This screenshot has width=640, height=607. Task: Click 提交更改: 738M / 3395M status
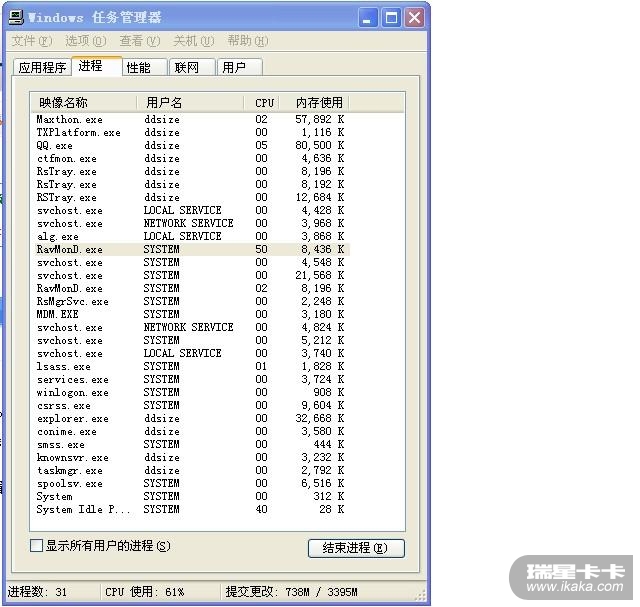click(291, 592)
